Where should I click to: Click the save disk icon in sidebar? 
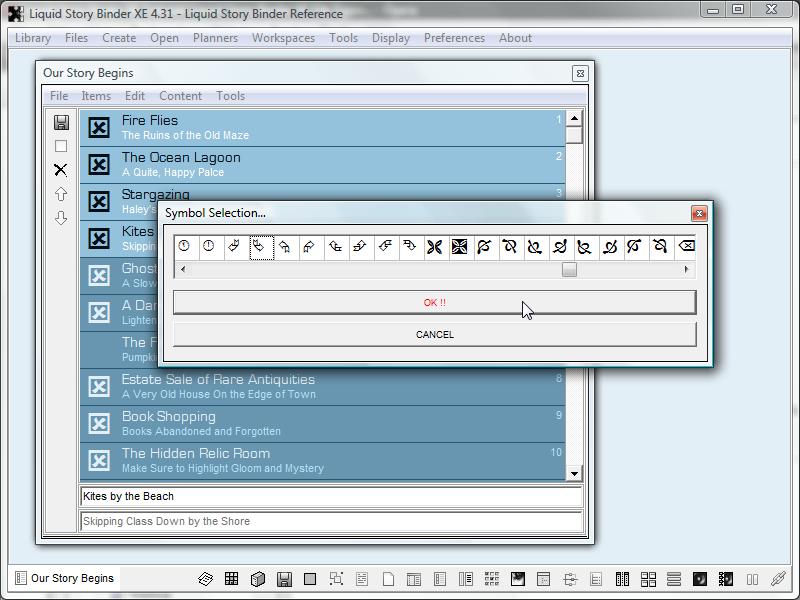(61, 122)
